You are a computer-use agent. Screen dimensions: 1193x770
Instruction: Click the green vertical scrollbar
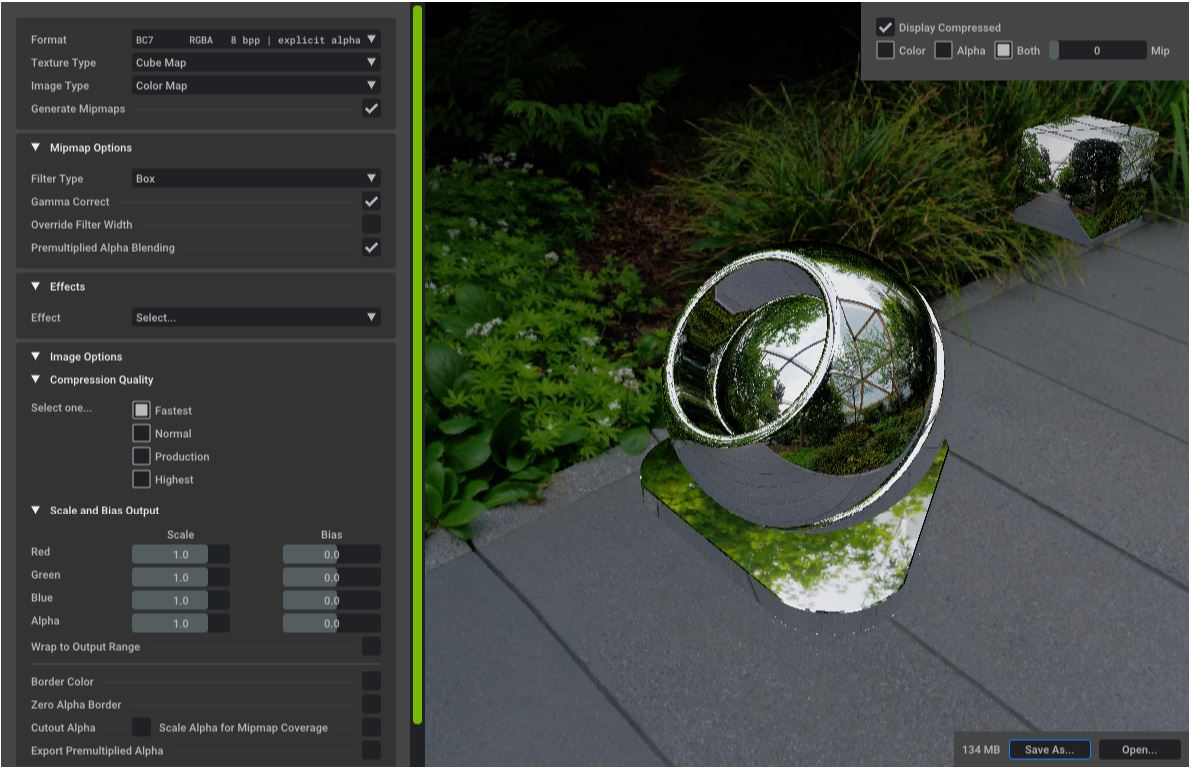coord(418,364)
